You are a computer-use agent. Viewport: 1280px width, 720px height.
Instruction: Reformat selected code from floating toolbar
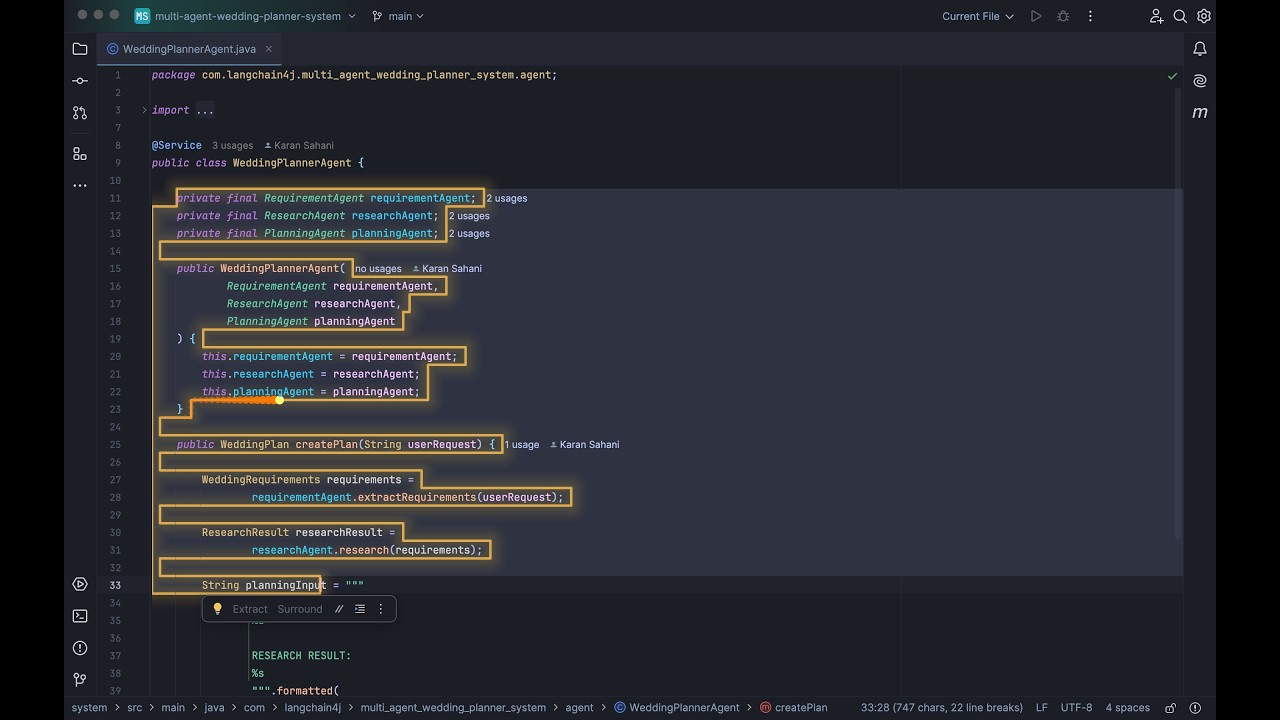tap(360, 609)
